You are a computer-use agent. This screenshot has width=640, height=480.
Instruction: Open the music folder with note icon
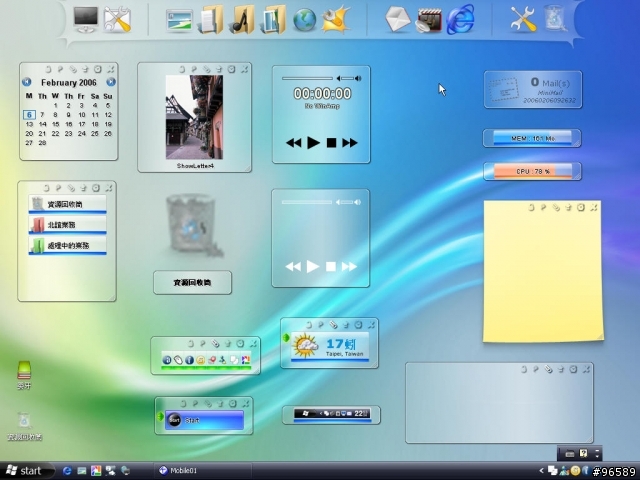tap(242, 19)
